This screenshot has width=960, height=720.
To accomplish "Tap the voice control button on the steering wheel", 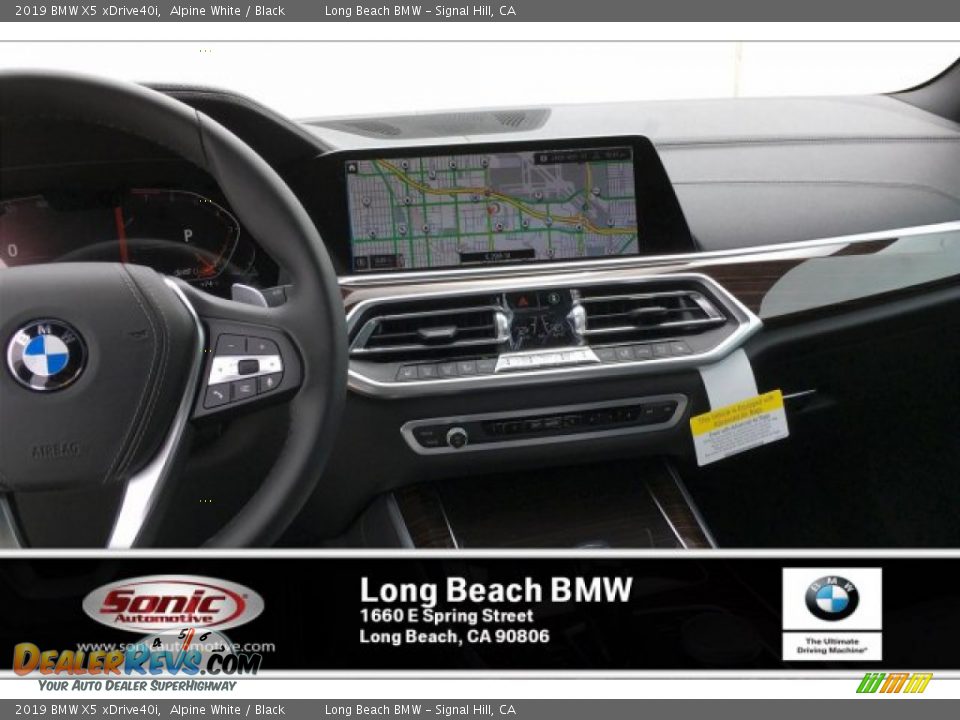I will pos(270,382).
